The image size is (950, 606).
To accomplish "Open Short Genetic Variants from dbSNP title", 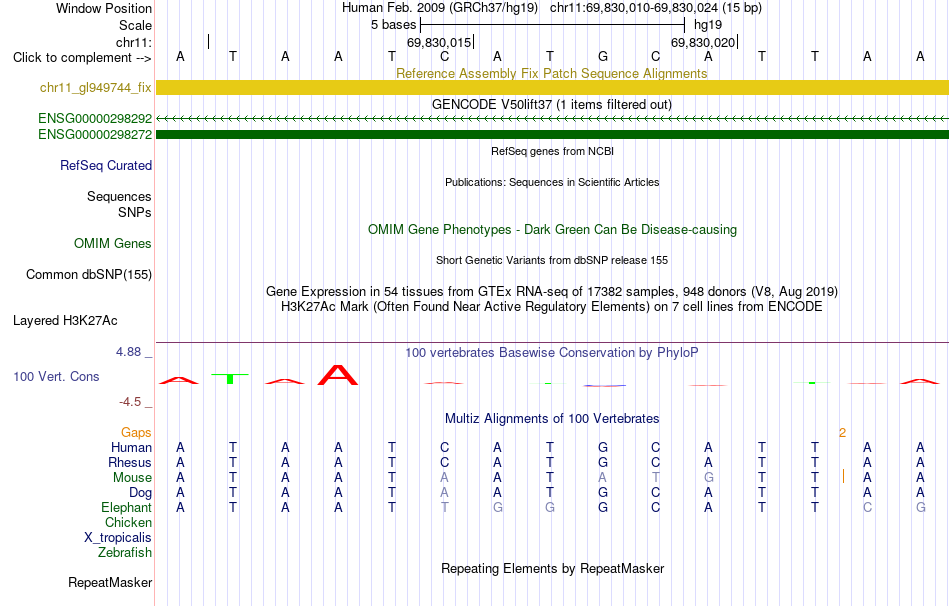I will [552, 260].
